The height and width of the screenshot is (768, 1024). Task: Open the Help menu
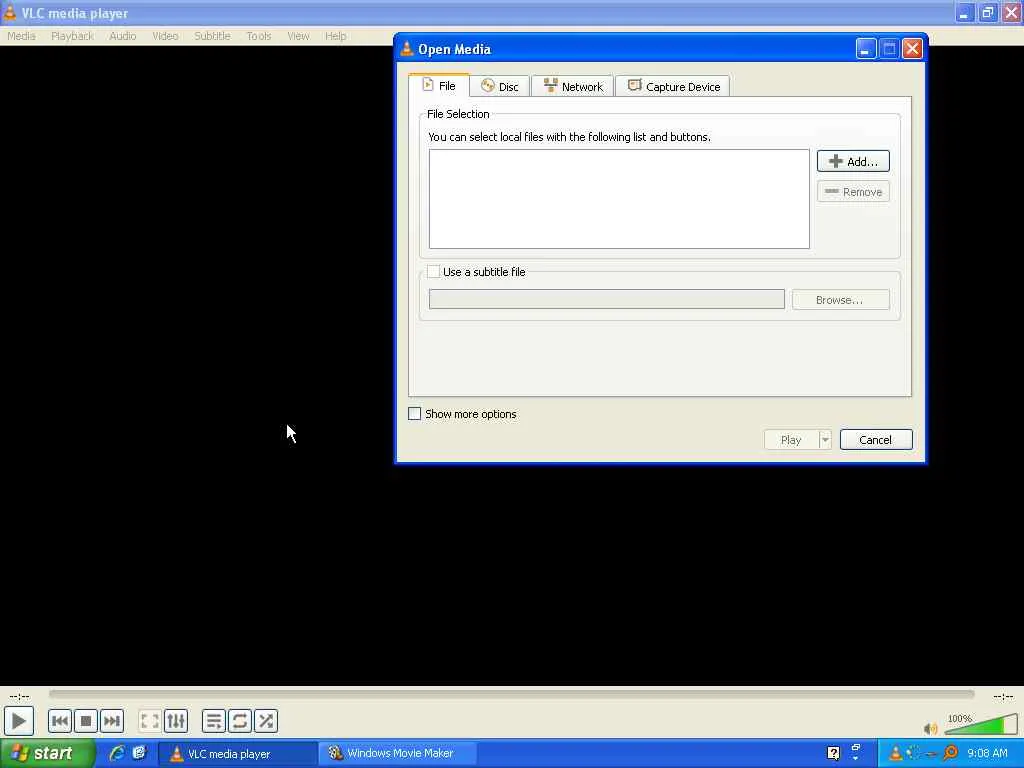tap(336, 36)
